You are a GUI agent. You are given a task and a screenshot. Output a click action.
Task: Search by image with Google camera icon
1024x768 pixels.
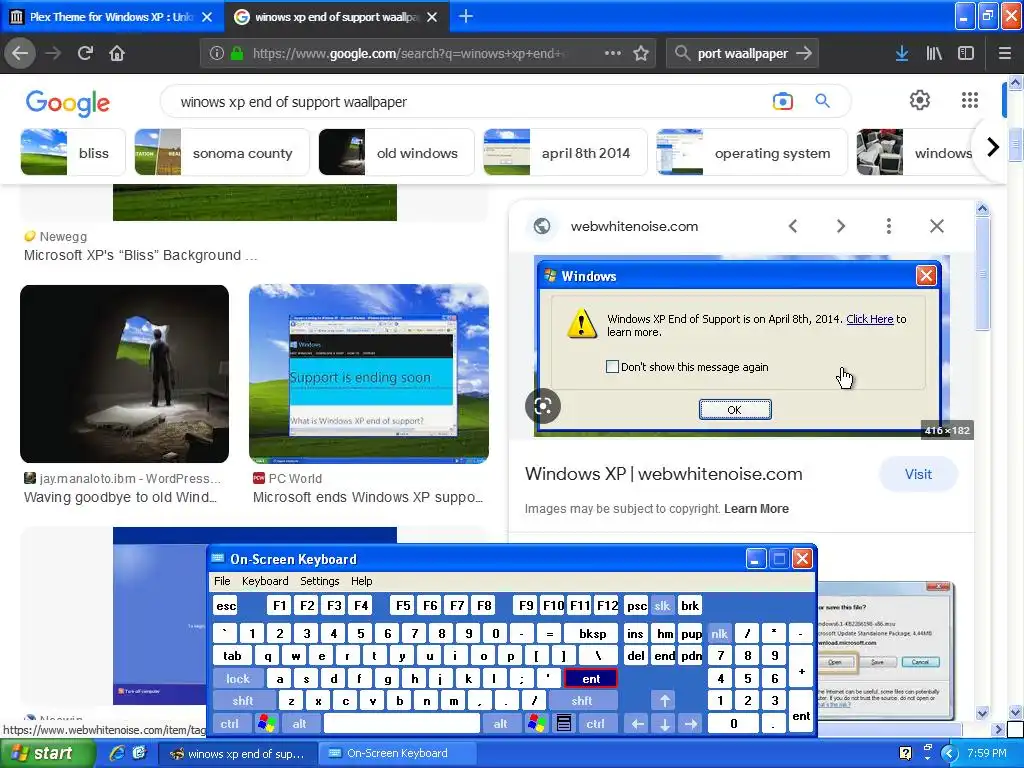pos(782,101)
